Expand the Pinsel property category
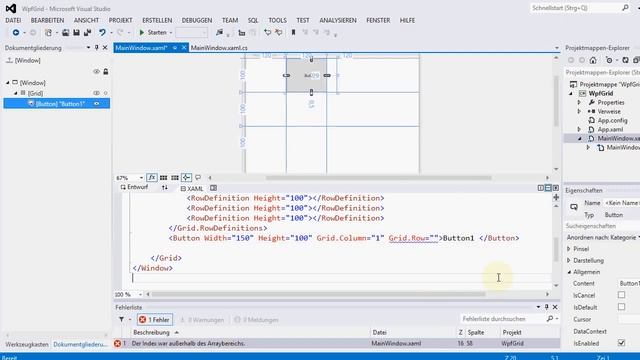Image resolution: width=640 pixels, height=360 pixels. 569,249
